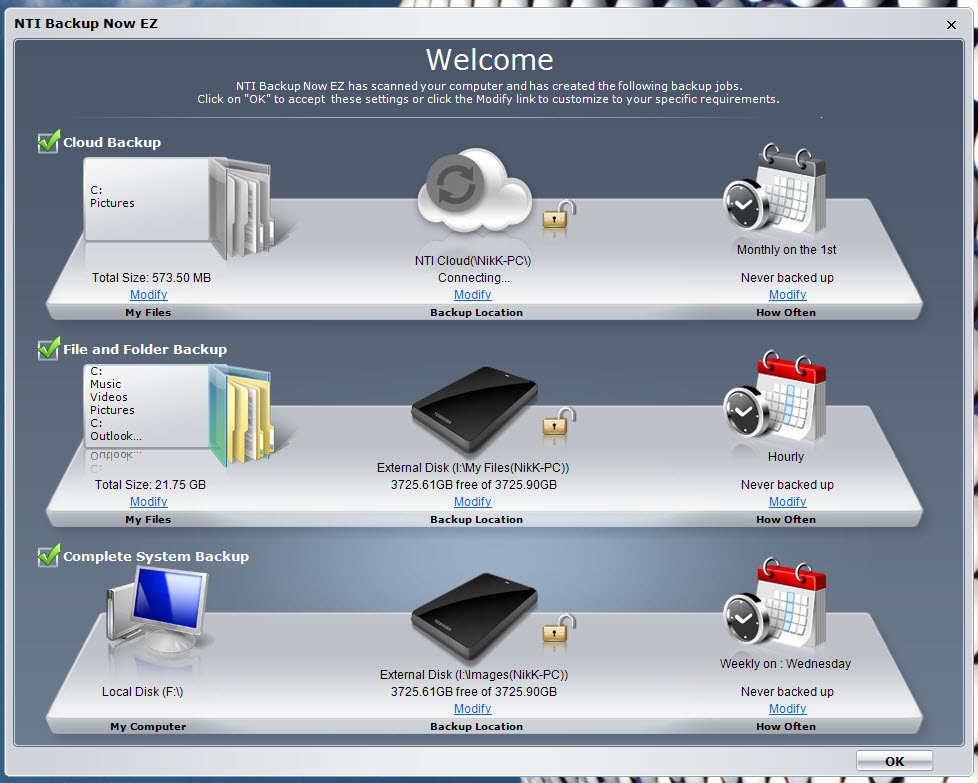Uncheck the Cloud Backup checkbox
The image size is (978, 783).
click(48, 142)
